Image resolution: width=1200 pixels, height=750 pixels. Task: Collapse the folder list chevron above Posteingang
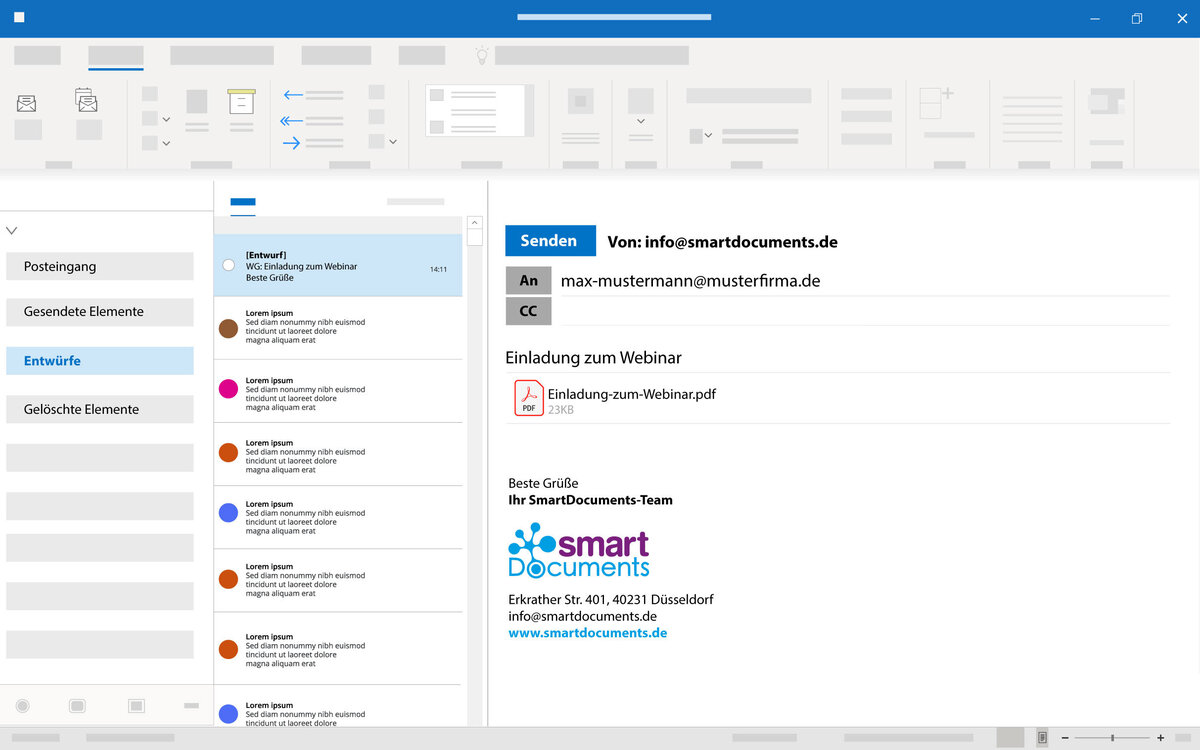click(12, 231)
